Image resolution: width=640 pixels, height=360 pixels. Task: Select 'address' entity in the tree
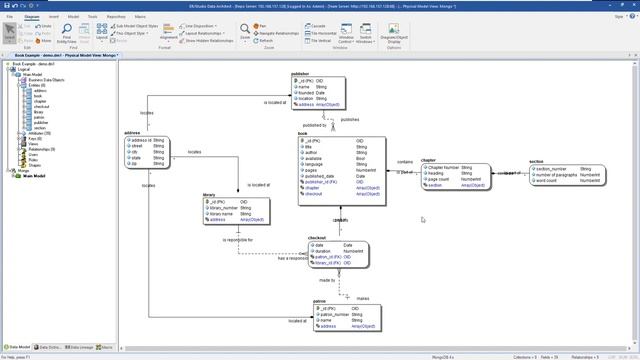40,91
